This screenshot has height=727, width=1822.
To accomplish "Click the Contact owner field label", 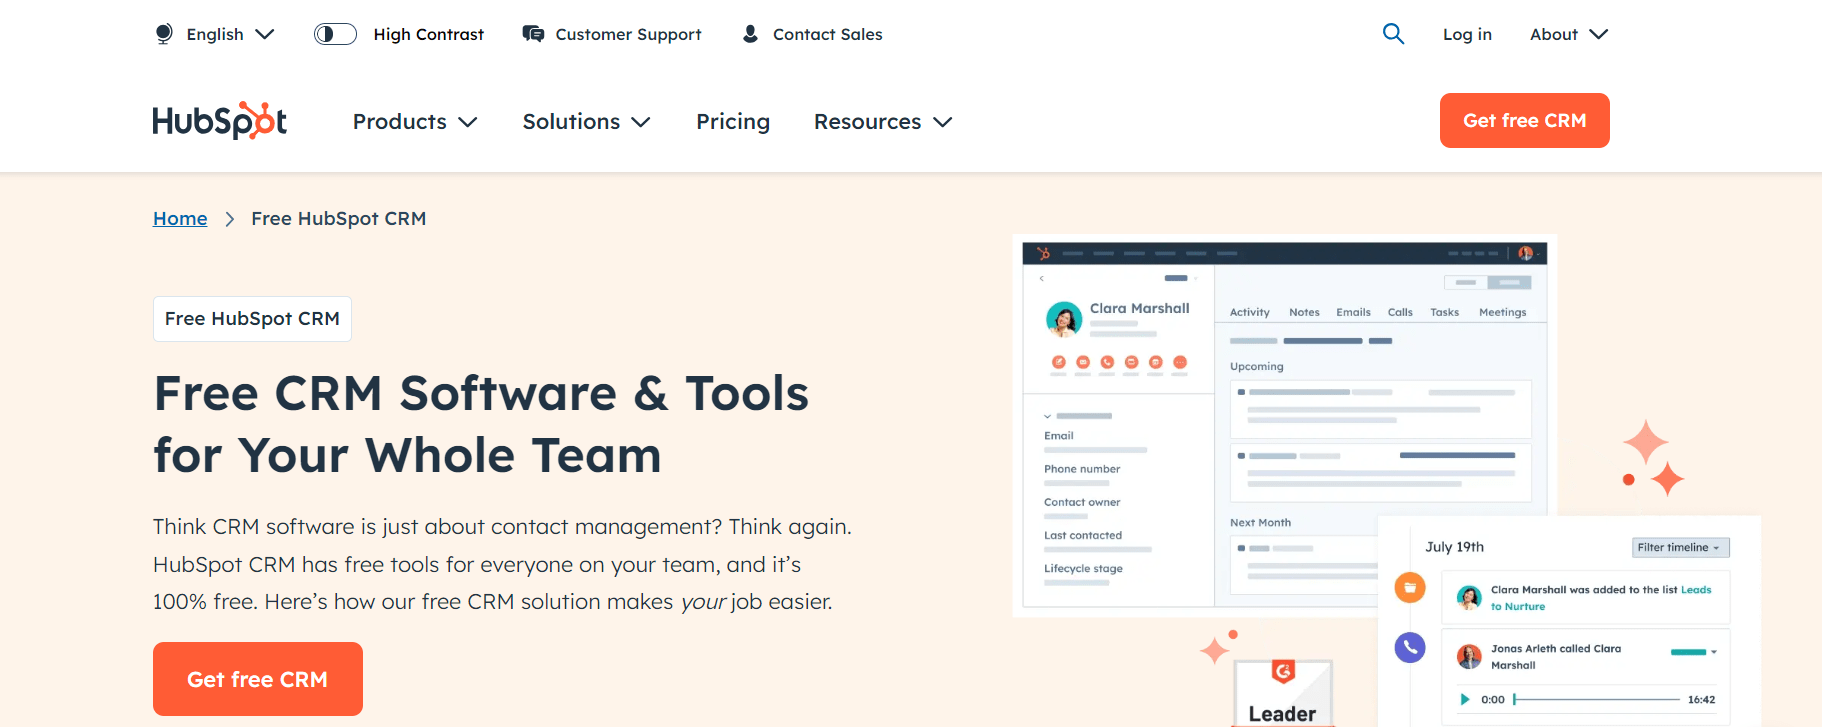I will pyautogui.click(x=1082, y=502).
